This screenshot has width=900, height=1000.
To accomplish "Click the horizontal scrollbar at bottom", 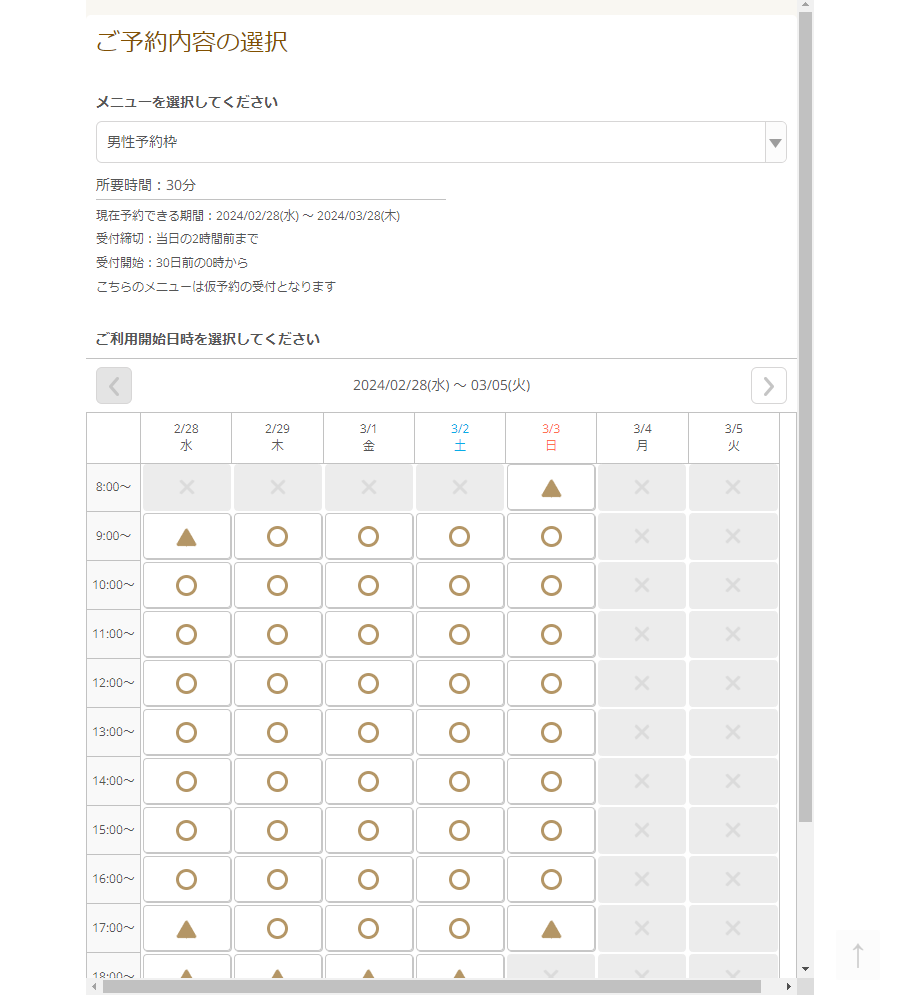I will pyautogui.click(x=430, y=987).
